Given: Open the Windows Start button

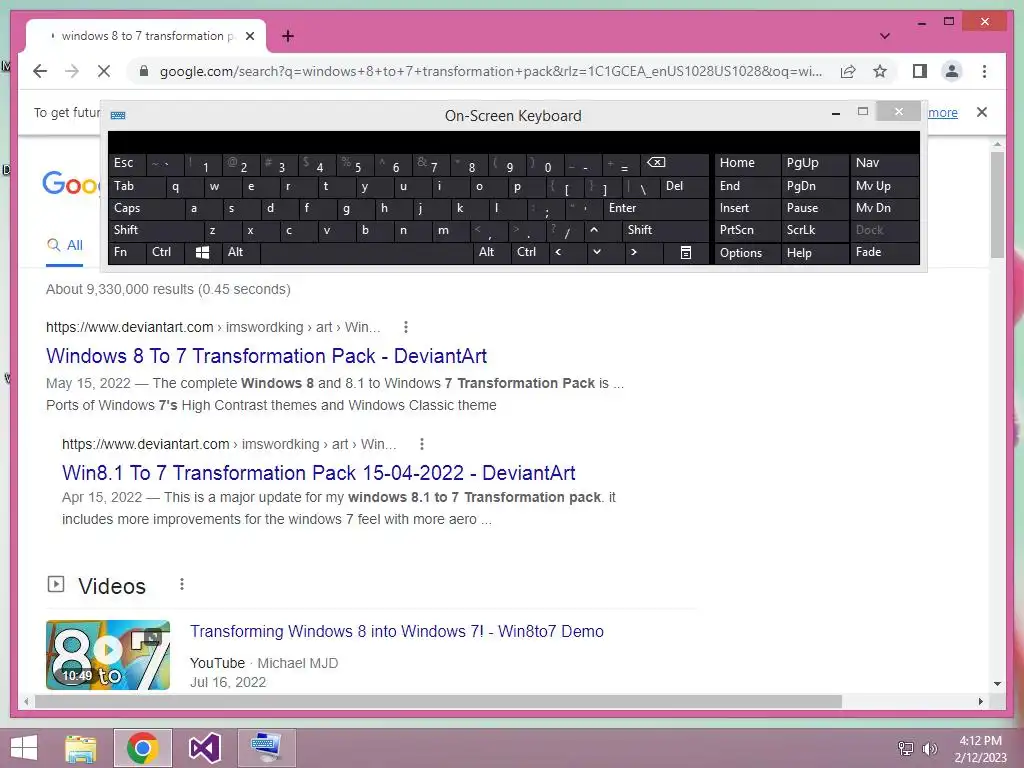Looking at the screenshot, I should (x=24, y=748).
